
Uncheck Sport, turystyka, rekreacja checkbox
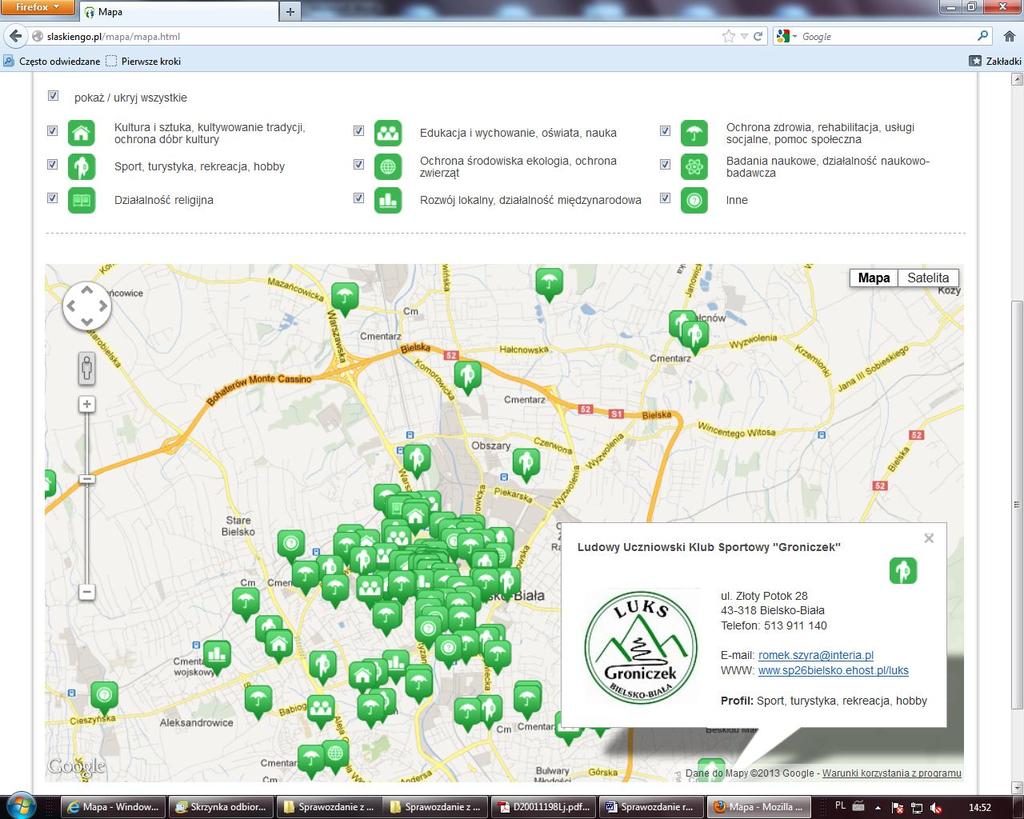pyautogui.click(x=53, y=164)
